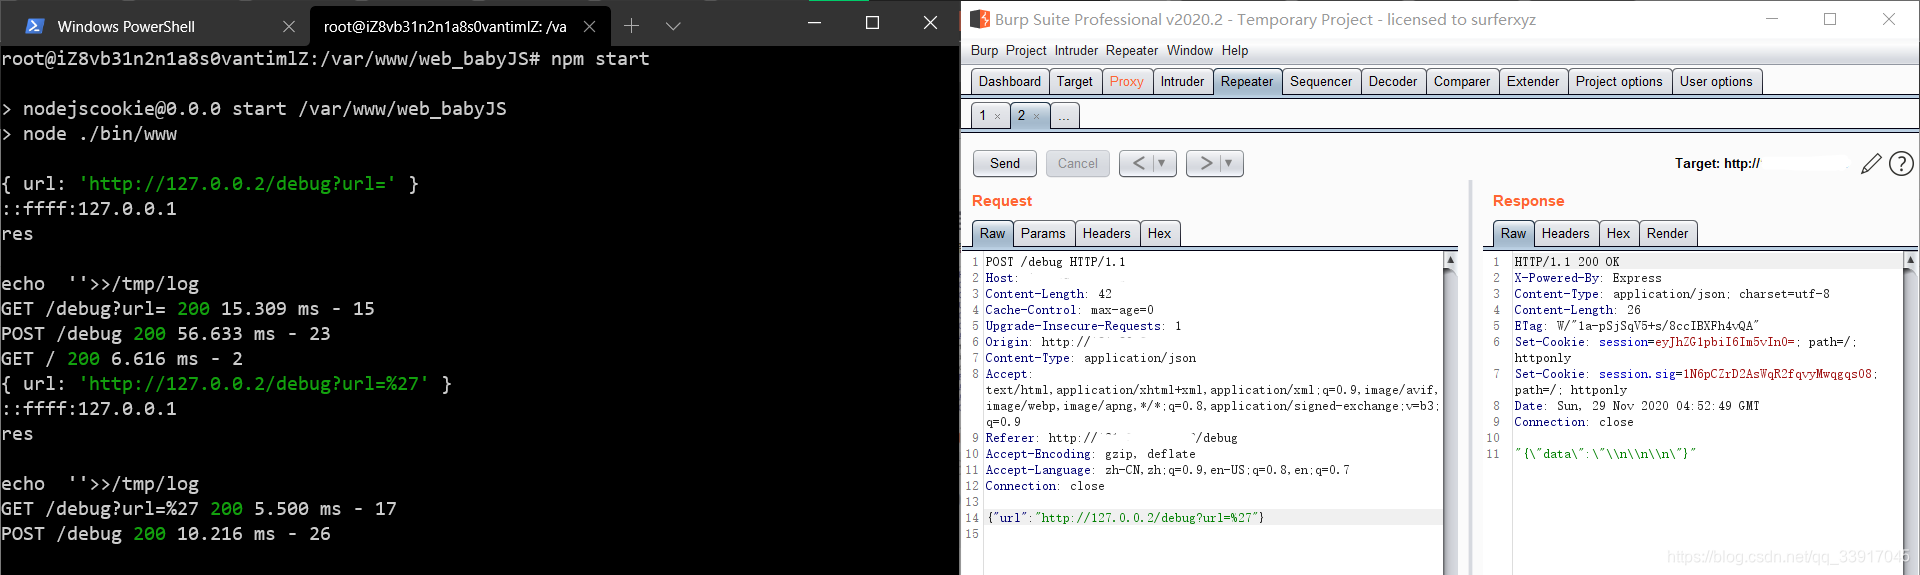Select the Response Hex tab
This screenshot has height=575, width=1920.
click(1618, 233)
